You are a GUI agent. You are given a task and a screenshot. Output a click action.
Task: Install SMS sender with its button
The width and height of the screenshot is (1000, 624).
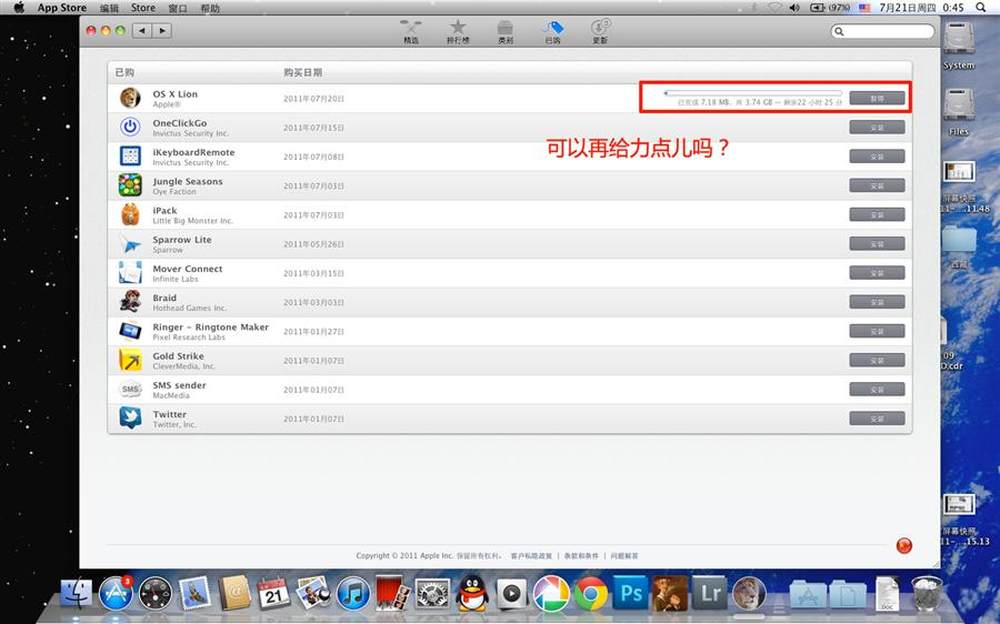pos(877,389)
